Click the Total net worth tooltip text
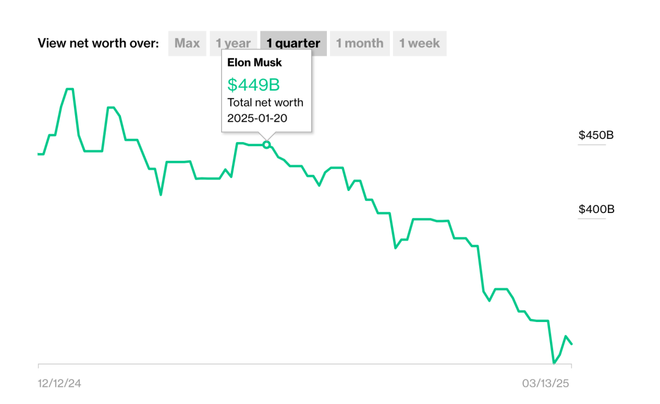 click(265, 102)
